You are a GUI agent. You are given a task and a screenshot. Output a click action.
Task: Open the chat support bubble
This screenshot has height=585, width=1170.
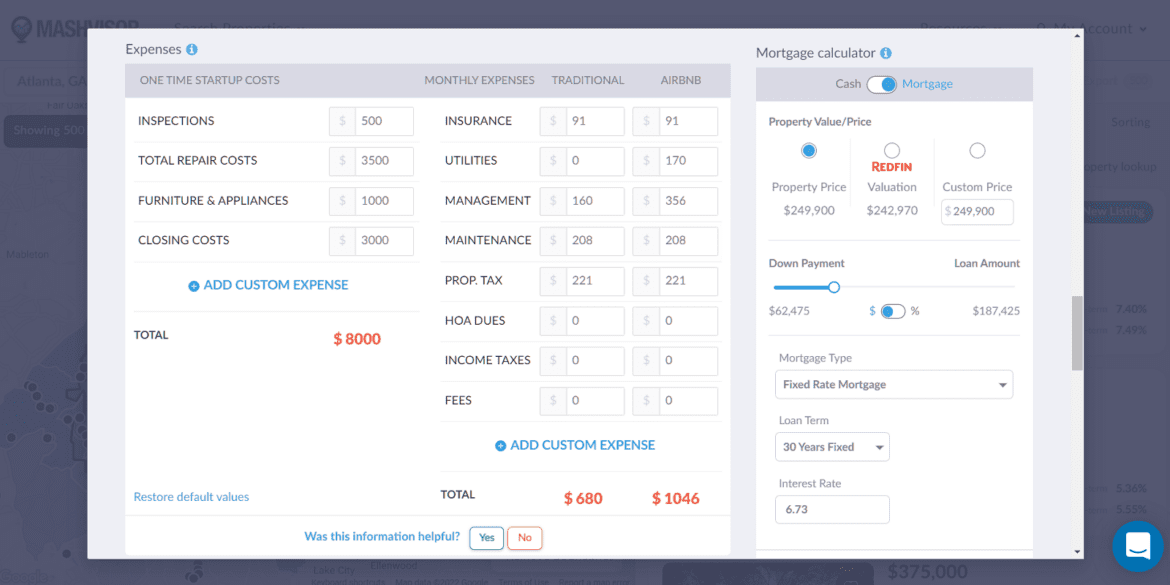click(1136, 546)
